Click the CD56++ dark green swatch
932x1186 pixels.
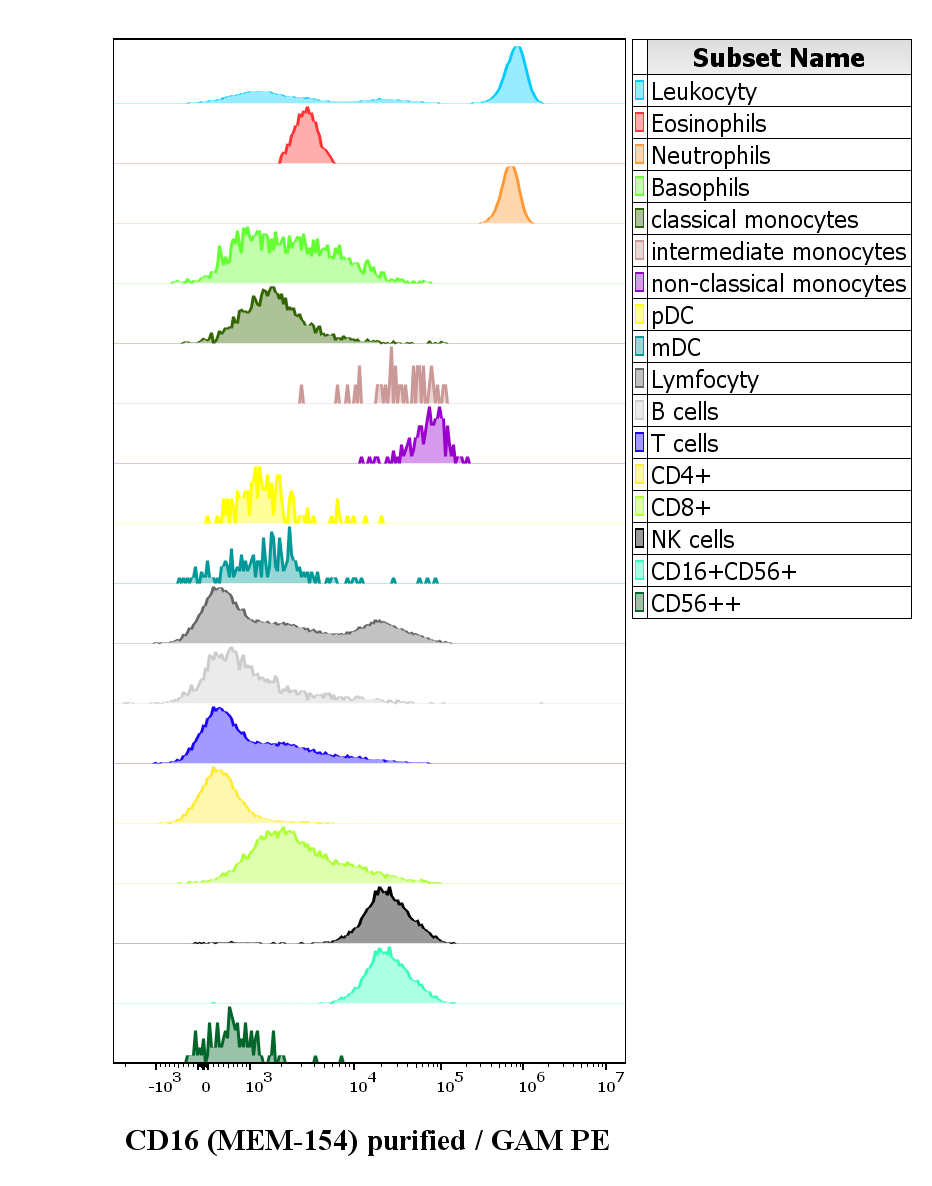click(x=640, y=603)
